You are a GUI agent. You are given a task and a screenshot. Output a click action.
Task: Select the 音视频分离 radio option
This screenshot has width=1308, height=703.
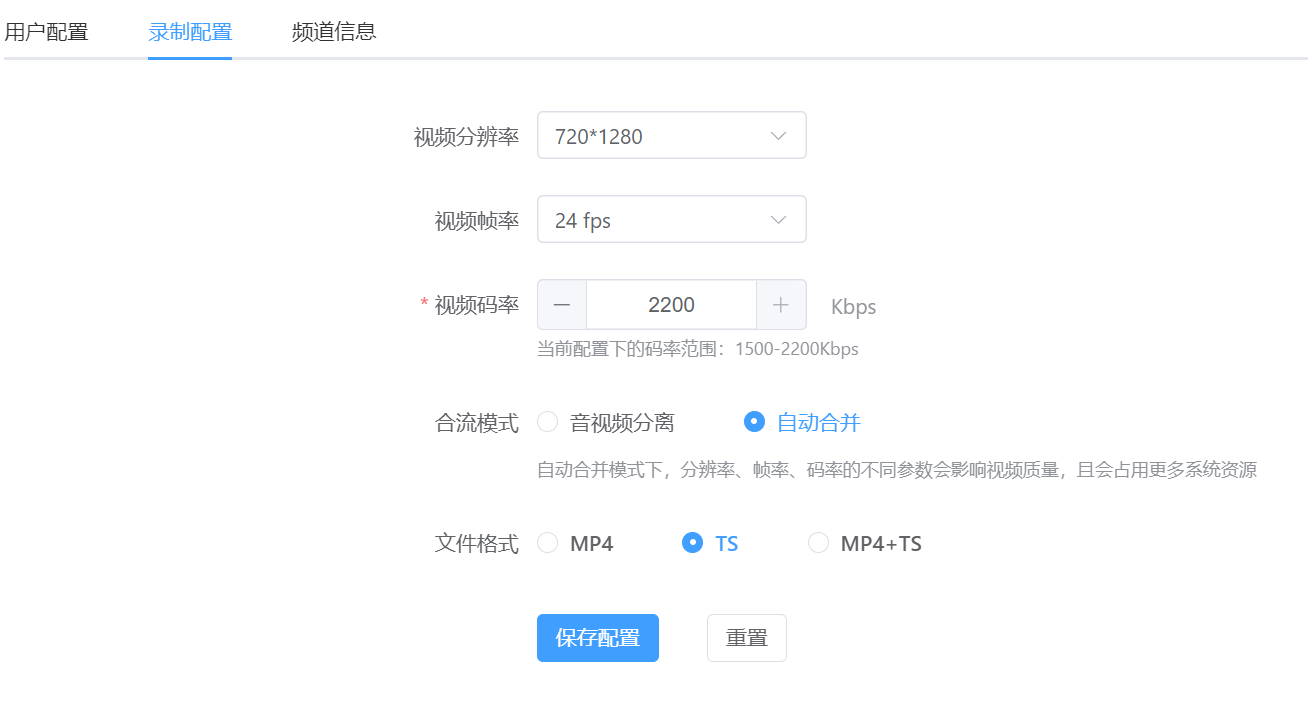point(548,422)
